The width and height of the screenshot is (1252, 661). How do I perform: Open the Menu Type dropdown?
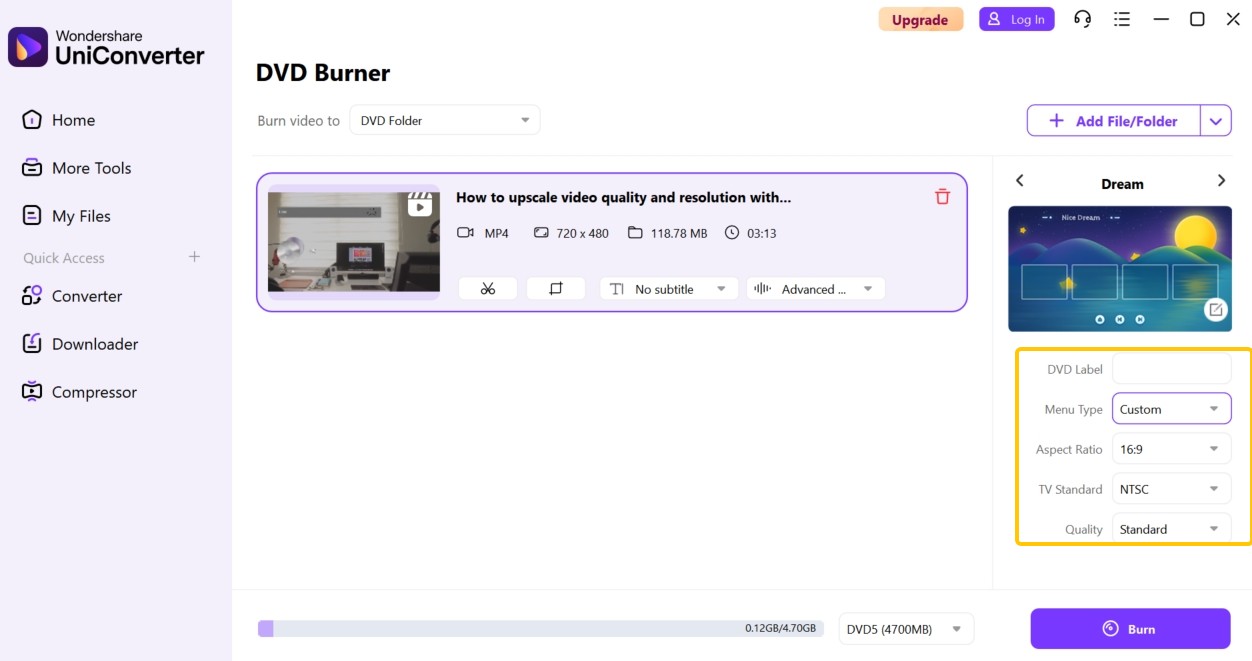point(1172,409)
